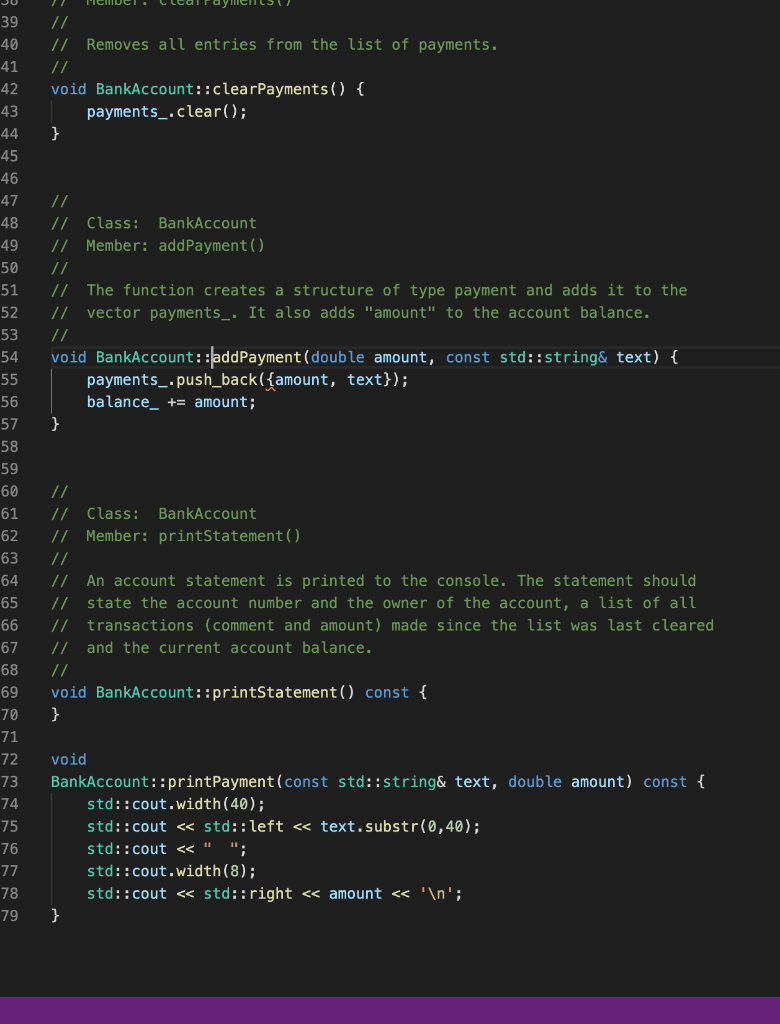This screenshot has width=780, height=1024.
Task: Click the closing brace on line 79
Action: pos(56,916)
